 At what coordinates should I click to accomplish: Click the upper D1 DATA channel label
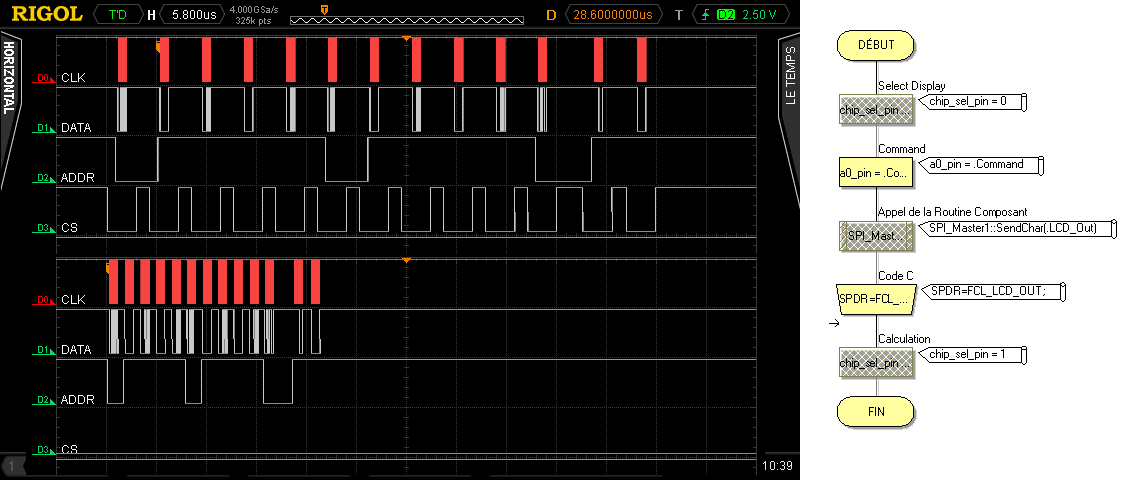pos(62,127)
